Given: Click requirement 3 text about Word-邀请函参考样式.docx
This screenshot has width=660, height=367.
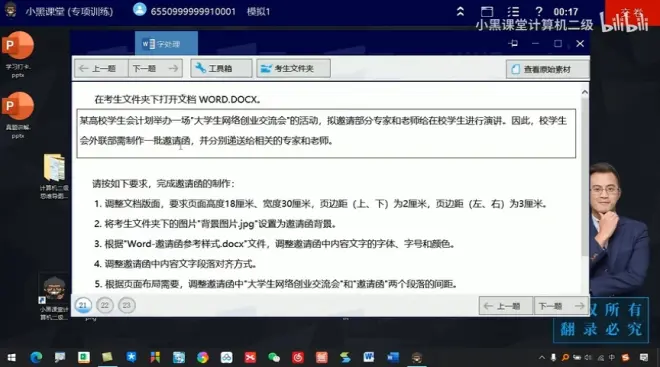Looking at the screenshot, I should pos(274,244).
